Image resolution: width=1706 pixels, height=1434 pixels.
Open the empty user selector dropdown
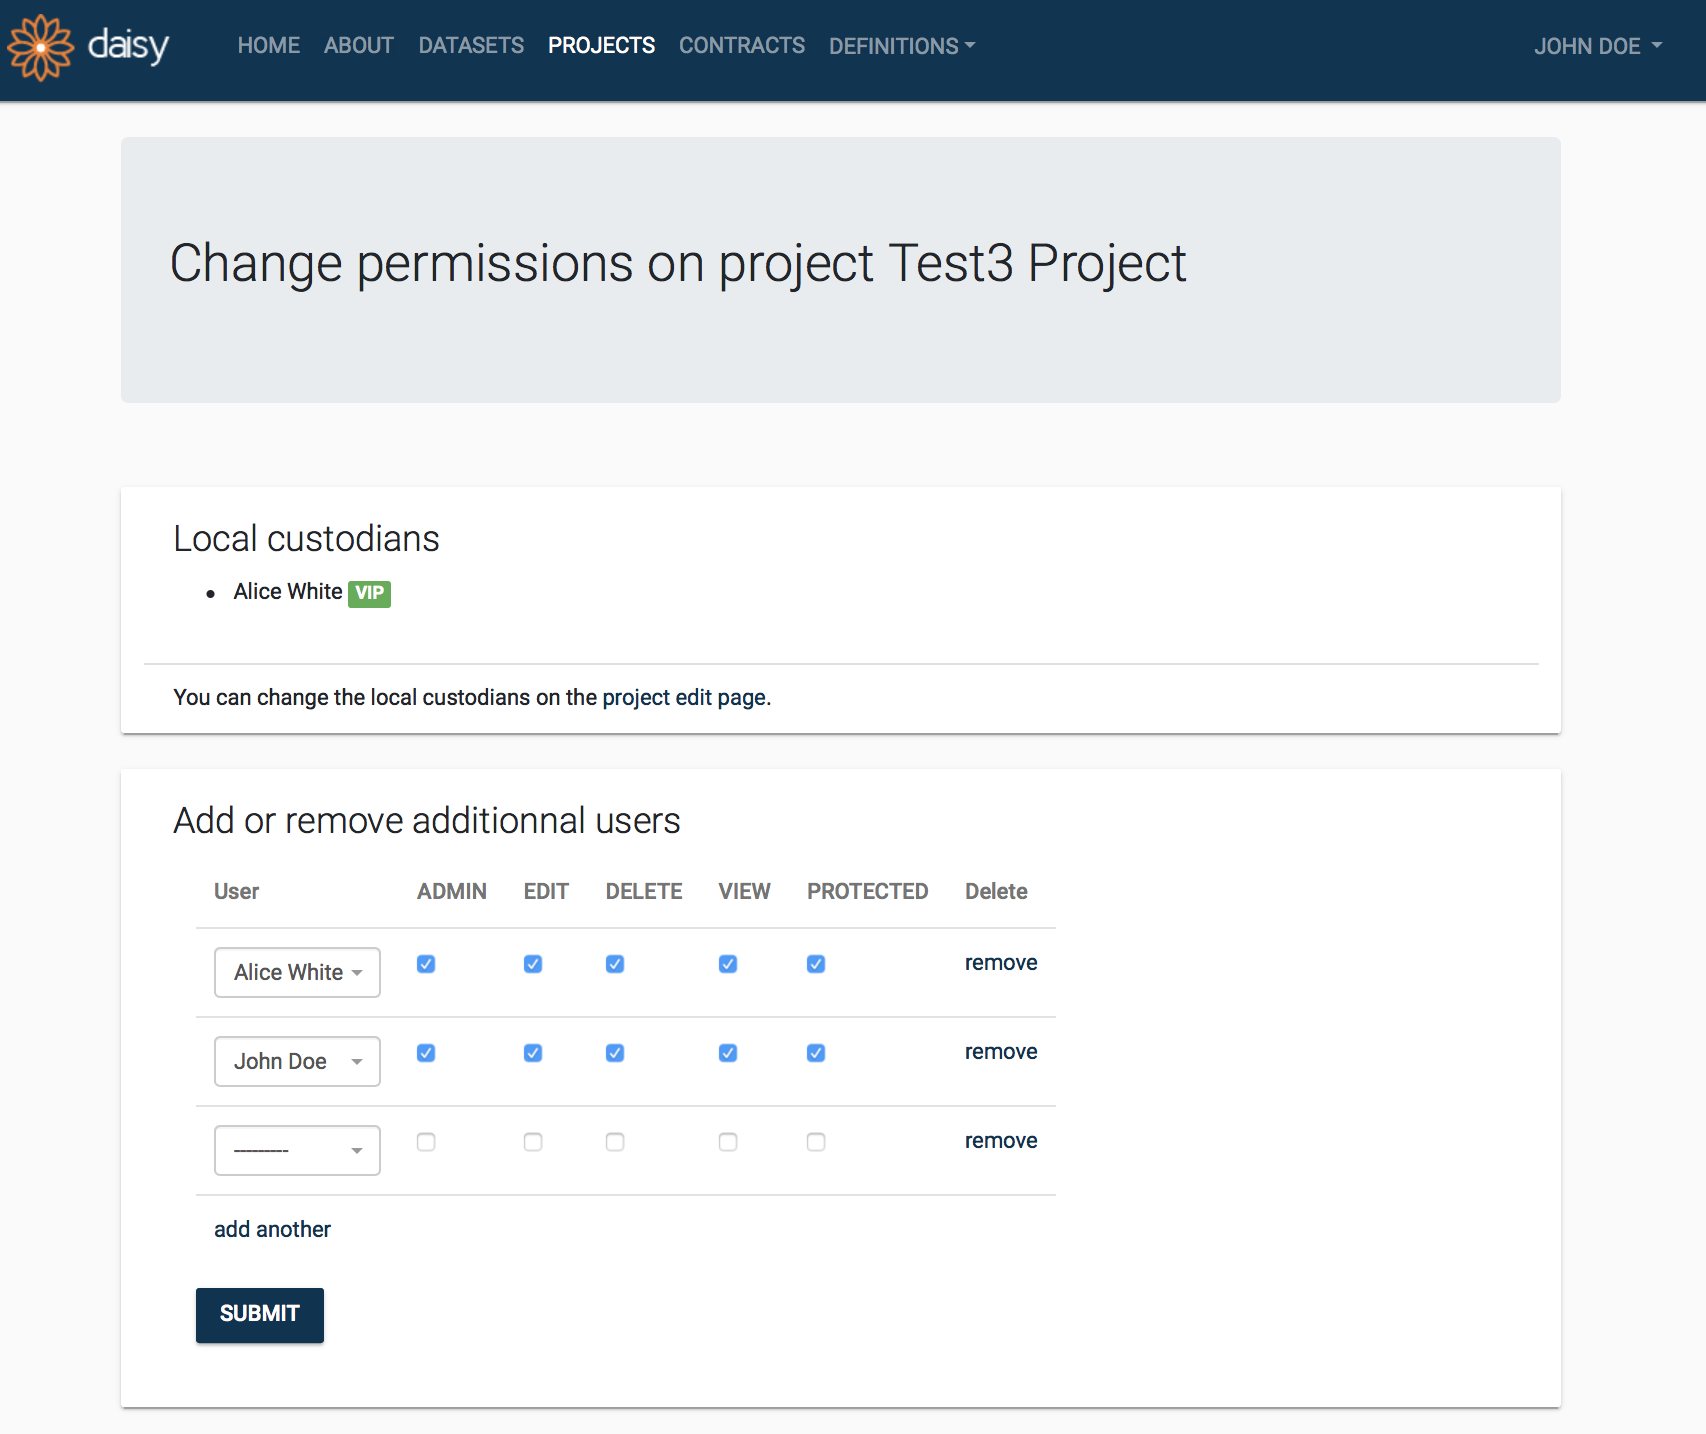[297, 1150]
